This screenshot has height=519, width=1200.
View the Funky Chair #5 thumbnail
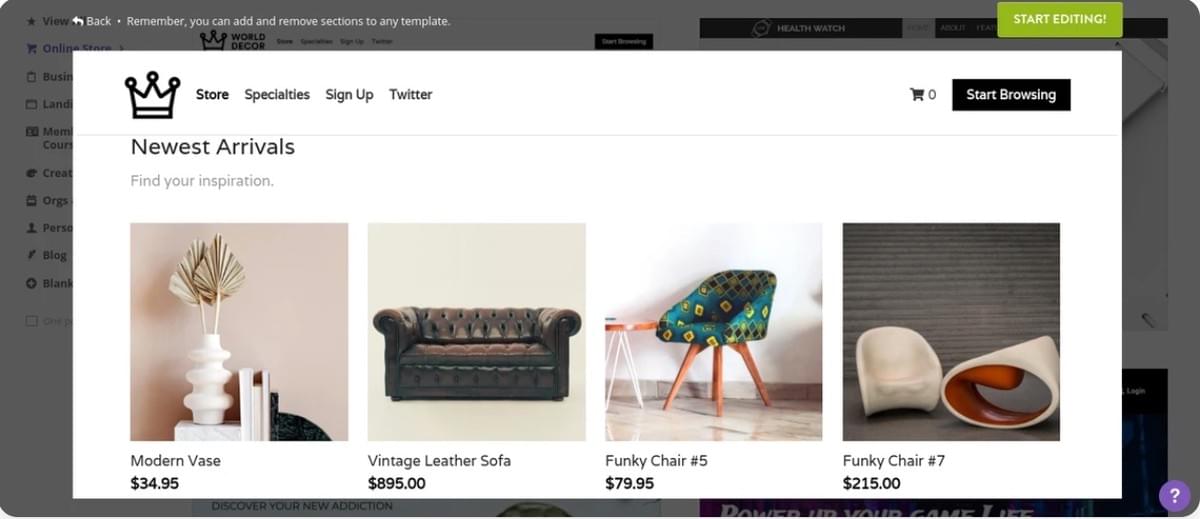click(713, 331)
